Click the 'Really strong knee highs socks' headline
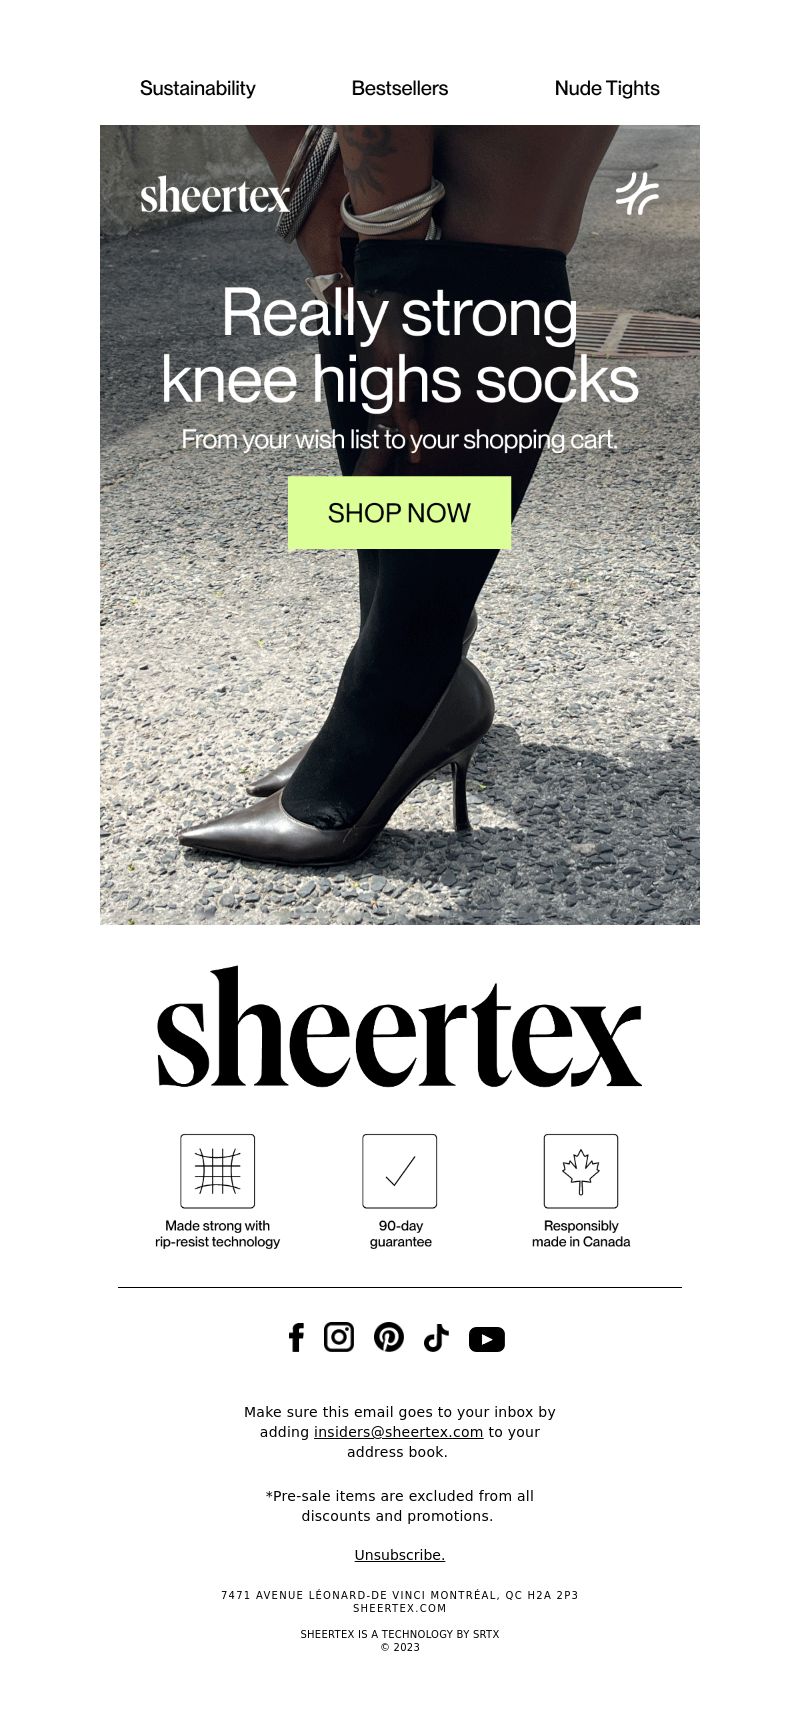This screenshot has height=1733, width=800. pyautogui.click(x=400, y=346)
